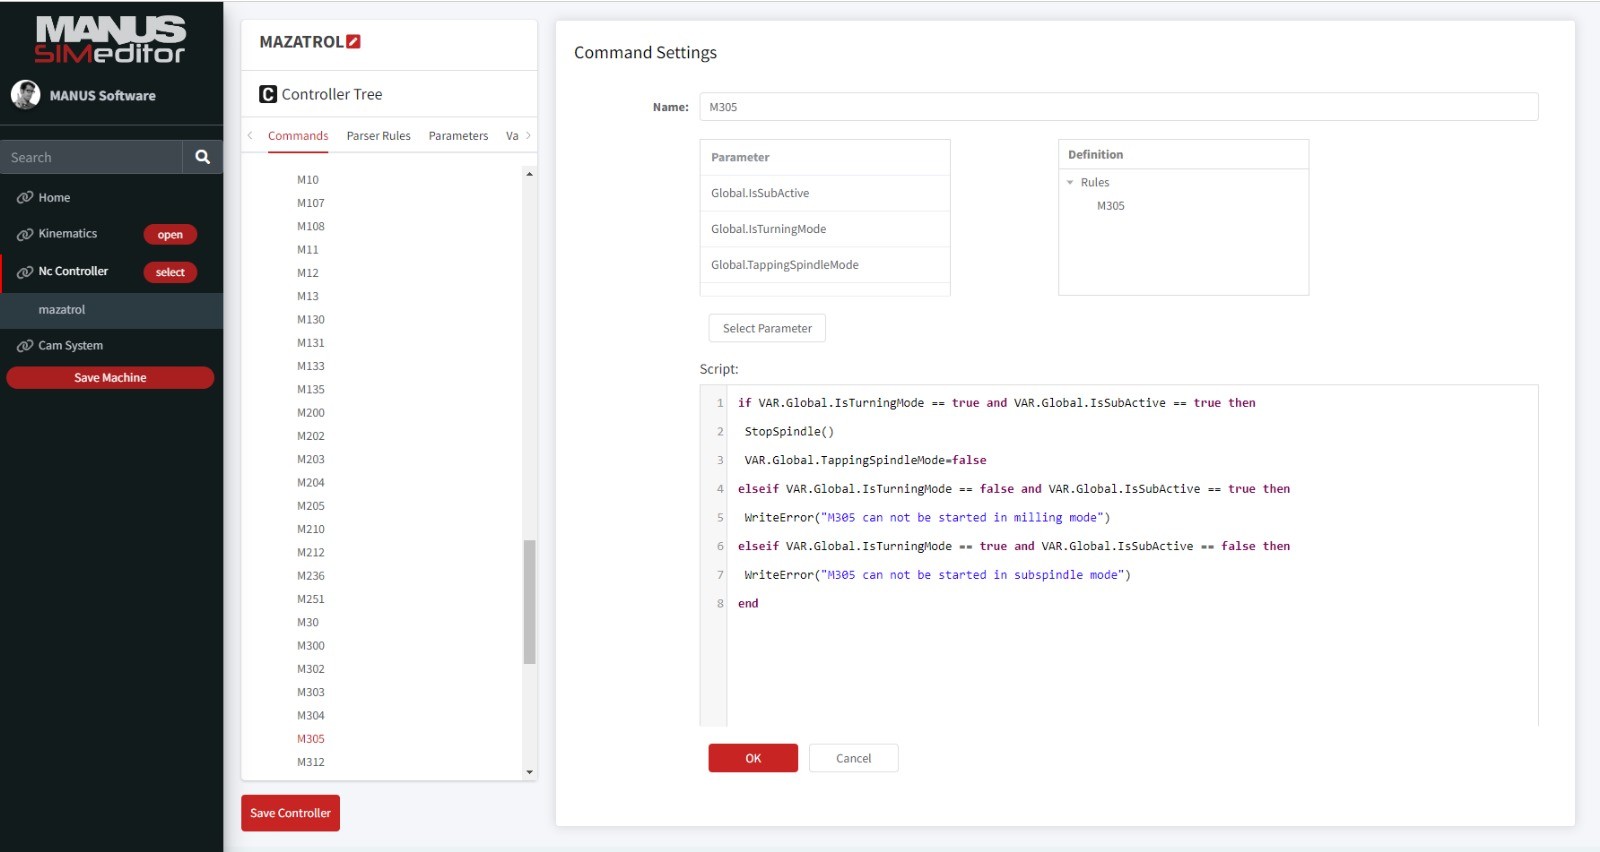Confirm with the OK button
Image resolution: width=1600 pixels, height=852 pixels.
[753, 758]
